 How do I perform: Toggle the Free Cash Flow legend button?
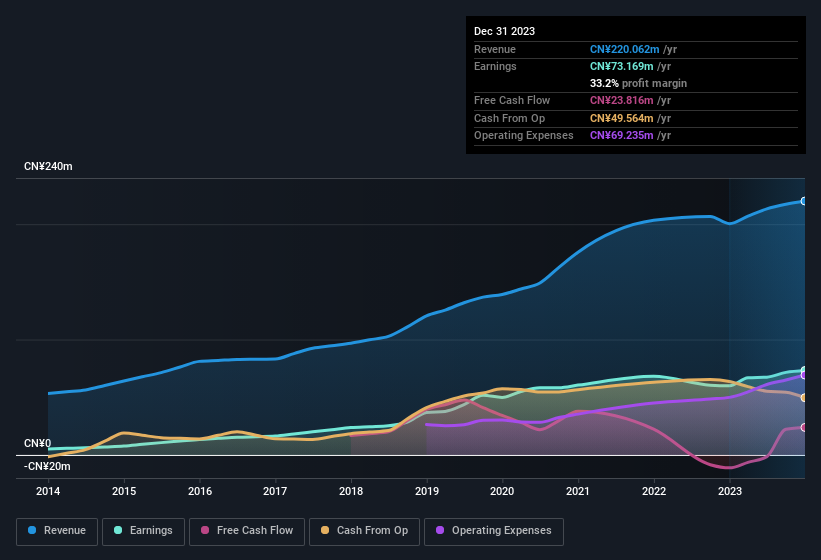coord(247,531)
